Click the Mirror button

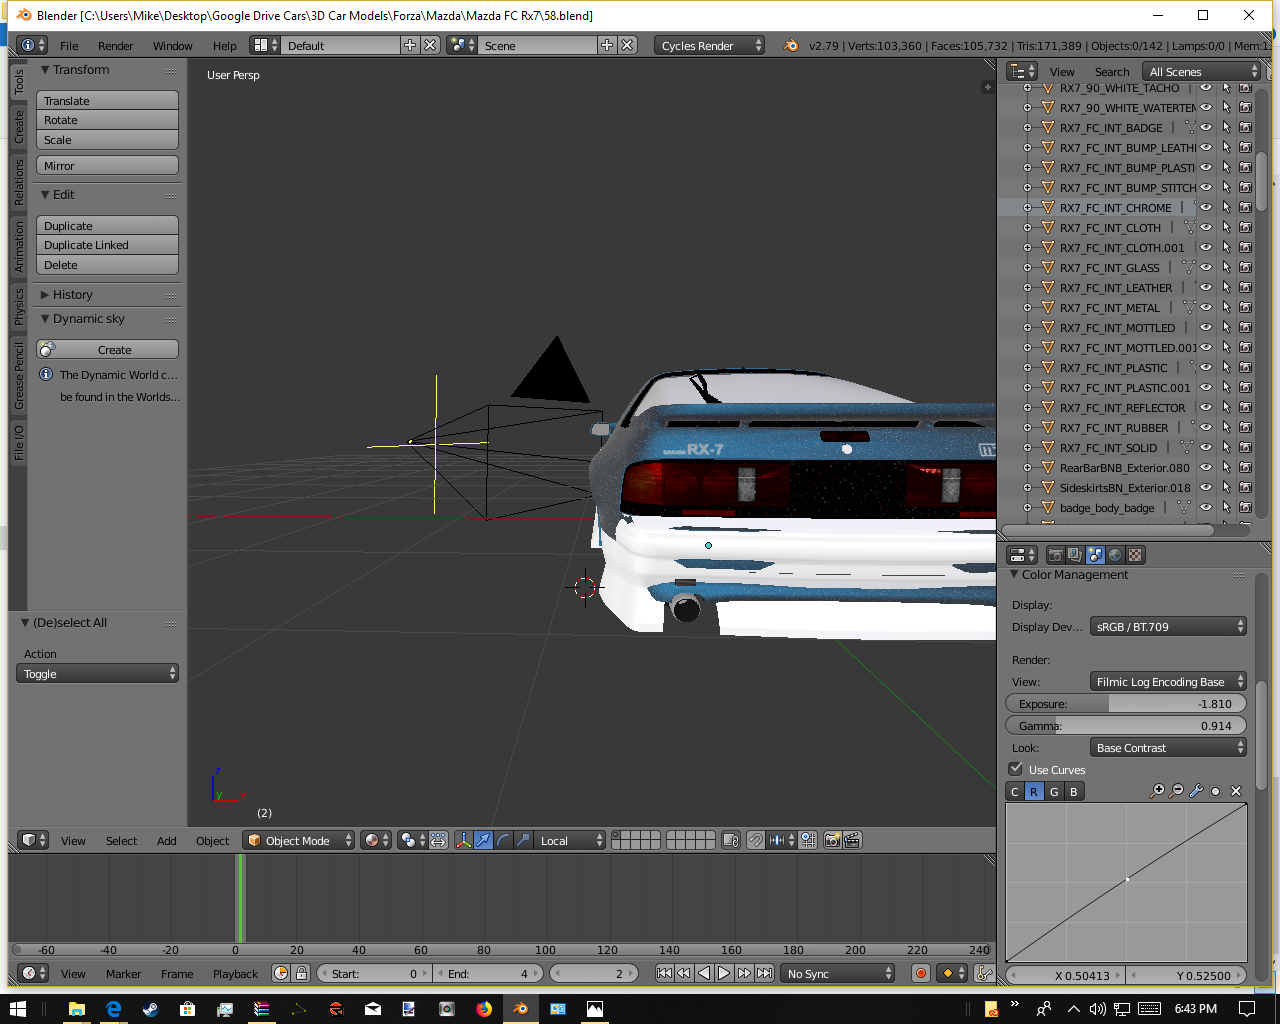click(x=107, y=166)
